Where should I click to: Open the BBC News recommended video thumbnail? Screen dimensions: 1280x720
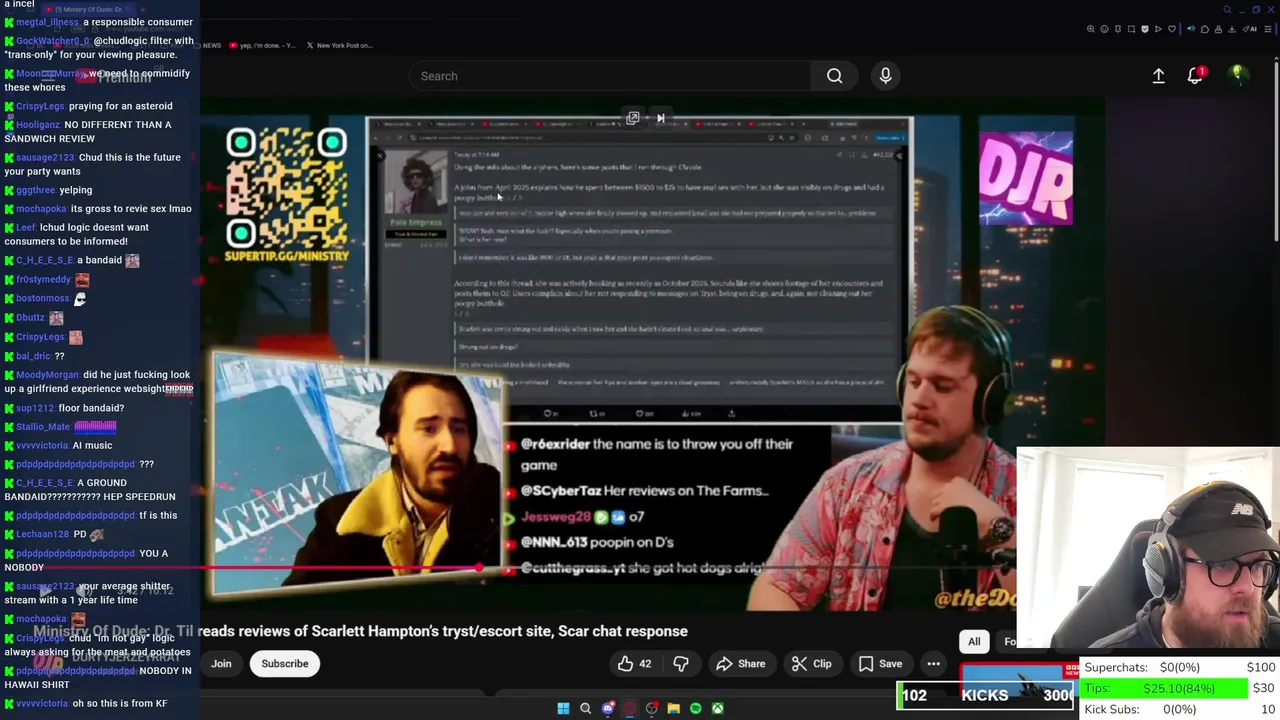pos(1018,678)
